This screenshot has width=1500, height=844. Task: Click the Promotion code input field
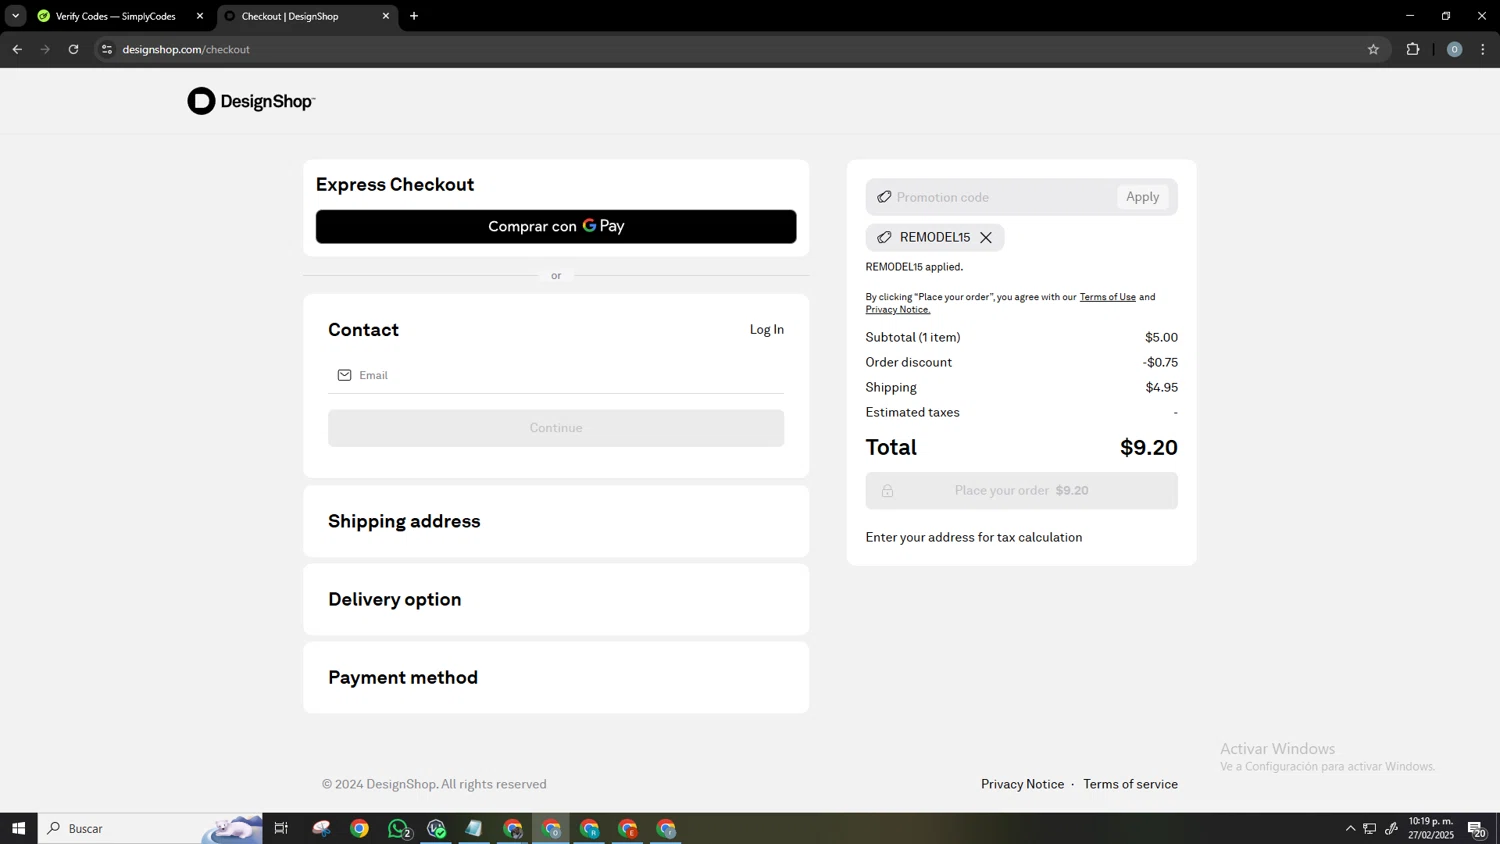1002,197
